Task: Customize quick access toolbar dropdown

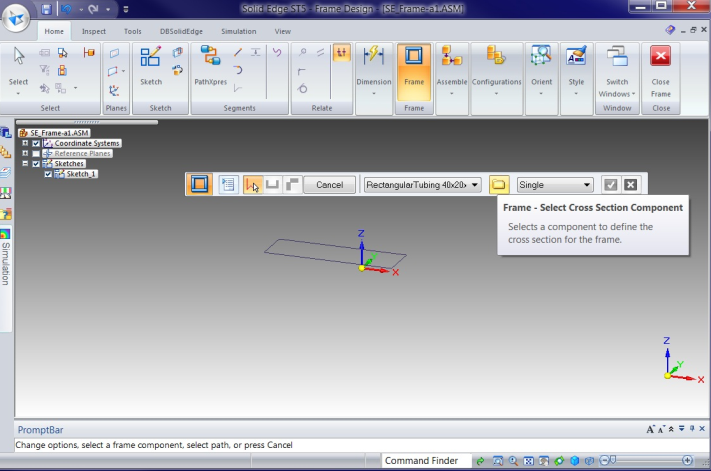Action: coord(126,9)
